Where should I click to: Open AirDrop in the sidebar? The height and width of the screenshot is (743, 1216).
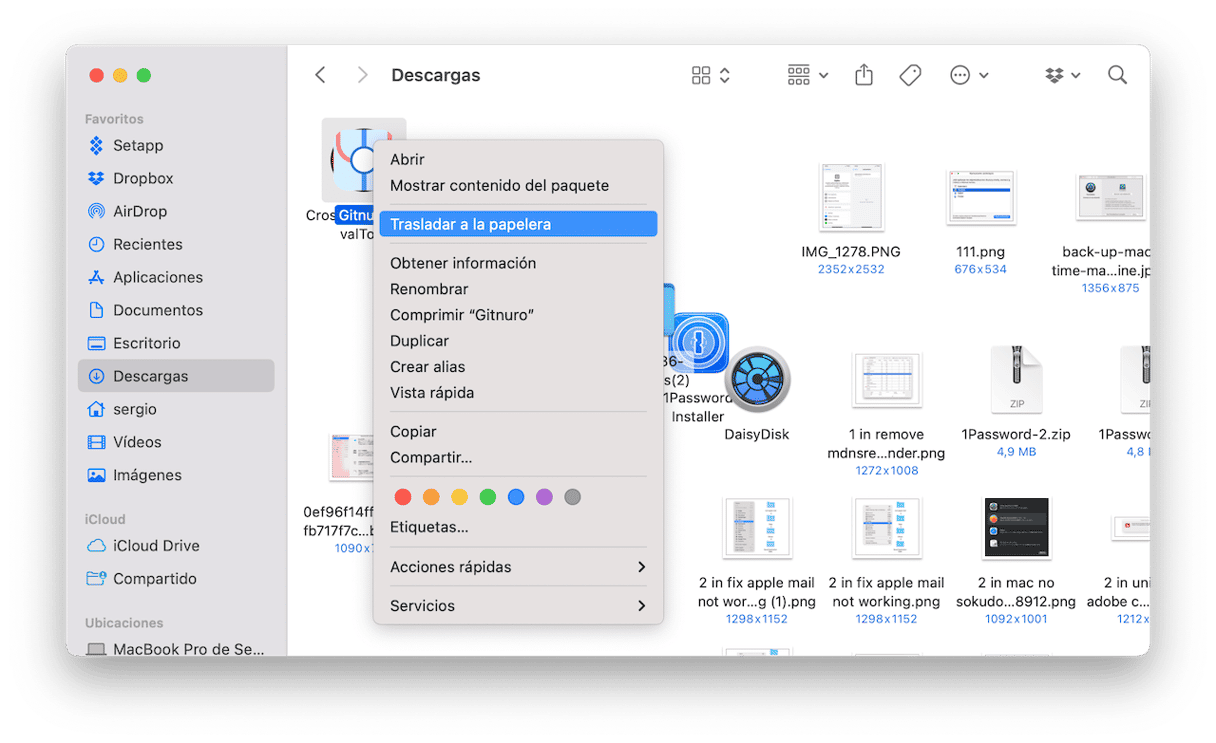(x=139, y=211)
